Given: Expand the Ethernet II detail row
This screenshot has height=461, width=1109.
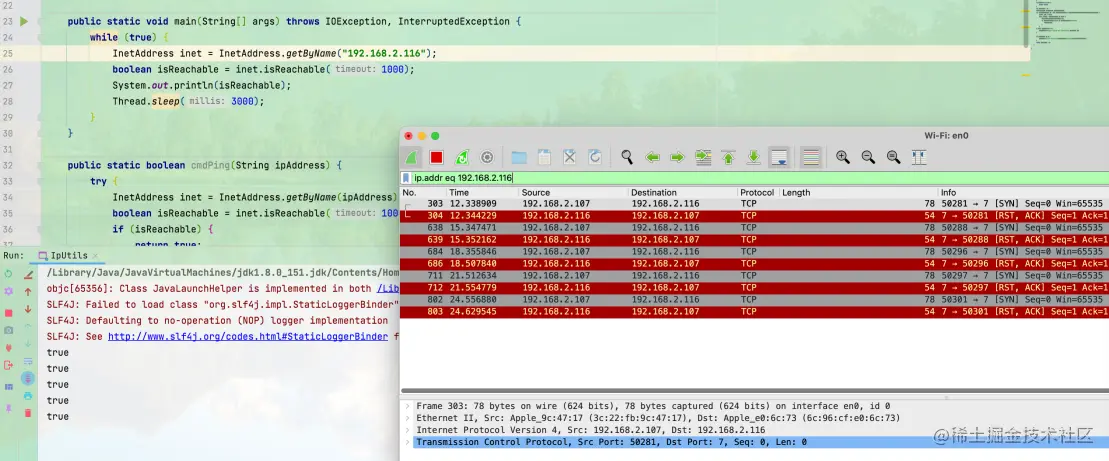Looking at the screenshot, I should point(407,419).
